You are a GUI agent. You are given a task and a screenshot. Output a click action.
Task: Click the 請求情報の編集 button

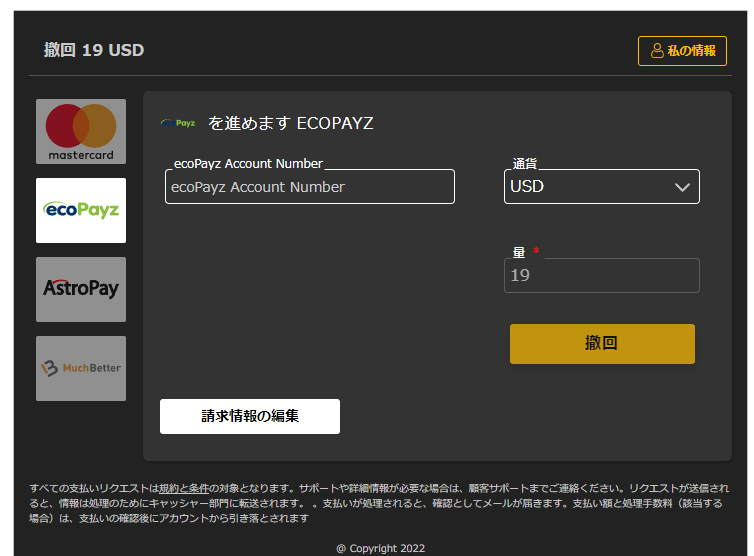pos(250,416)
